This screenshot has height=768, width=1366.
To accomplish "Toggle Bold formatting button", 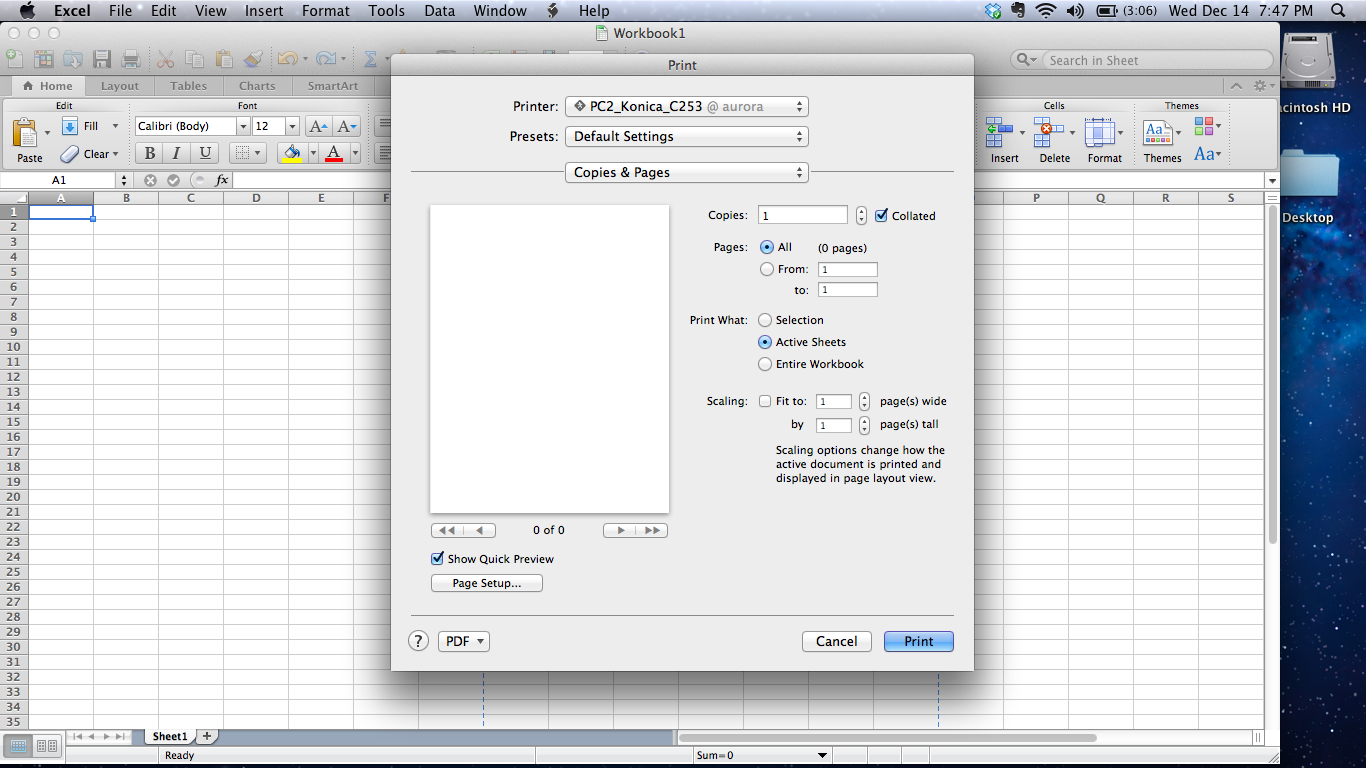I will pyautogui.click(x=149, y=153).
